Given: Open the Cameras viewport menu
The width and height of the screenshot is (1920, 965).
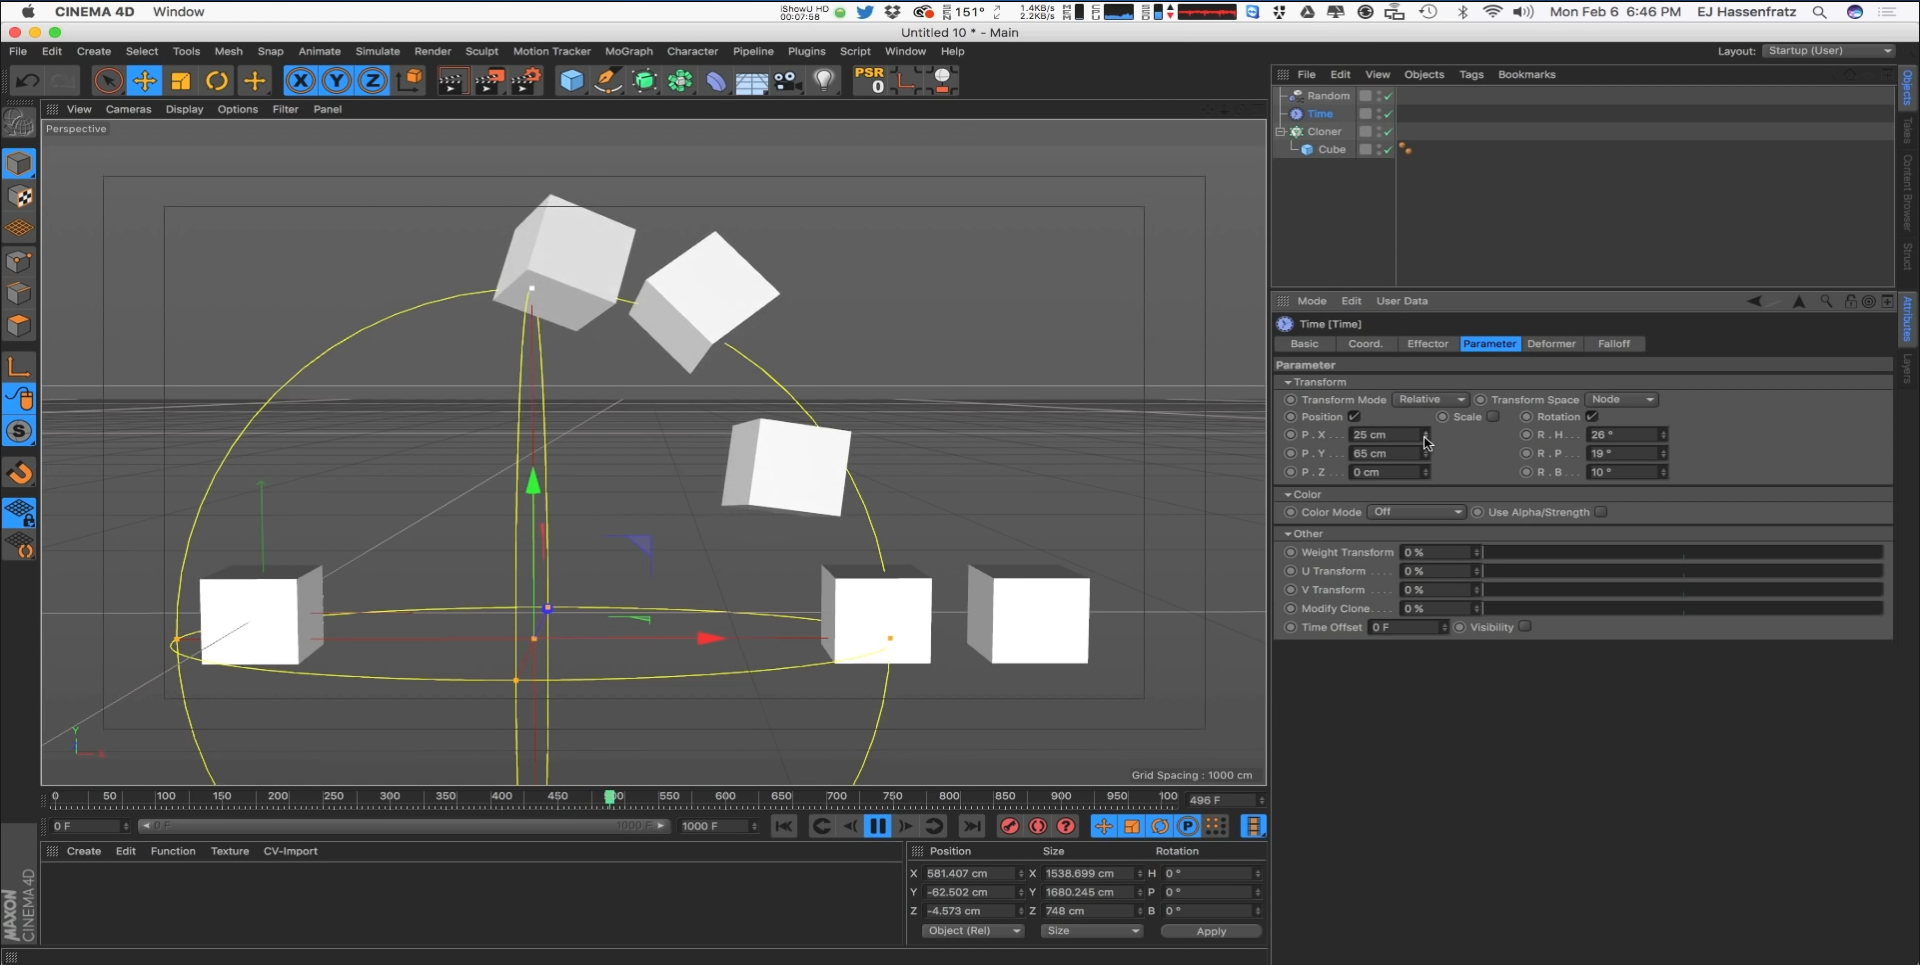Looking at the screenshot, I should [x=128, y=109].
